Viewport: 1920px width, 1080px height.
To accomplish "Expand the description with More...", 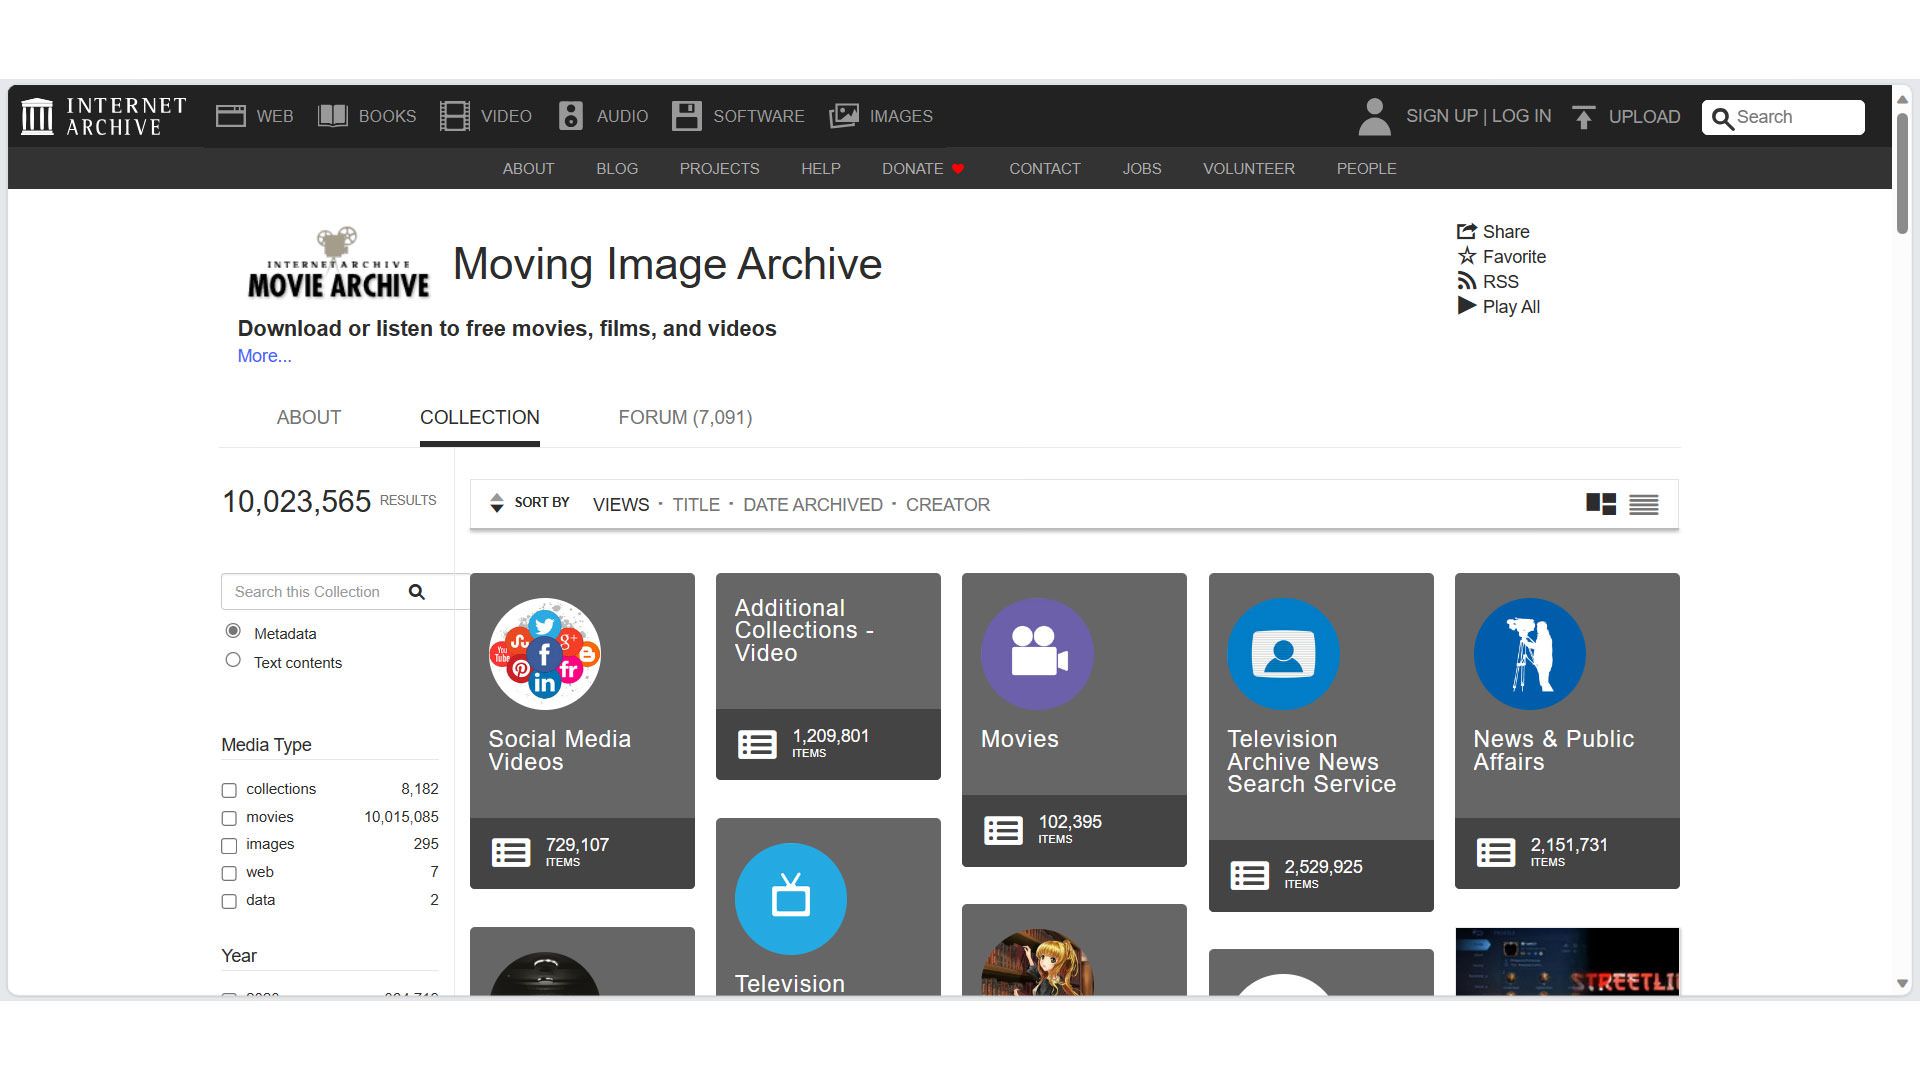I will (263, 356).
